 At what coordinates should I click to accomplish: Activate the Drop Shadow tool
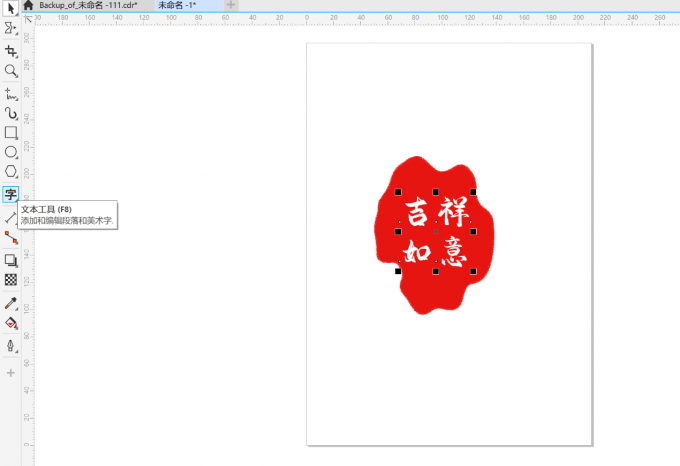coord(10,260)
